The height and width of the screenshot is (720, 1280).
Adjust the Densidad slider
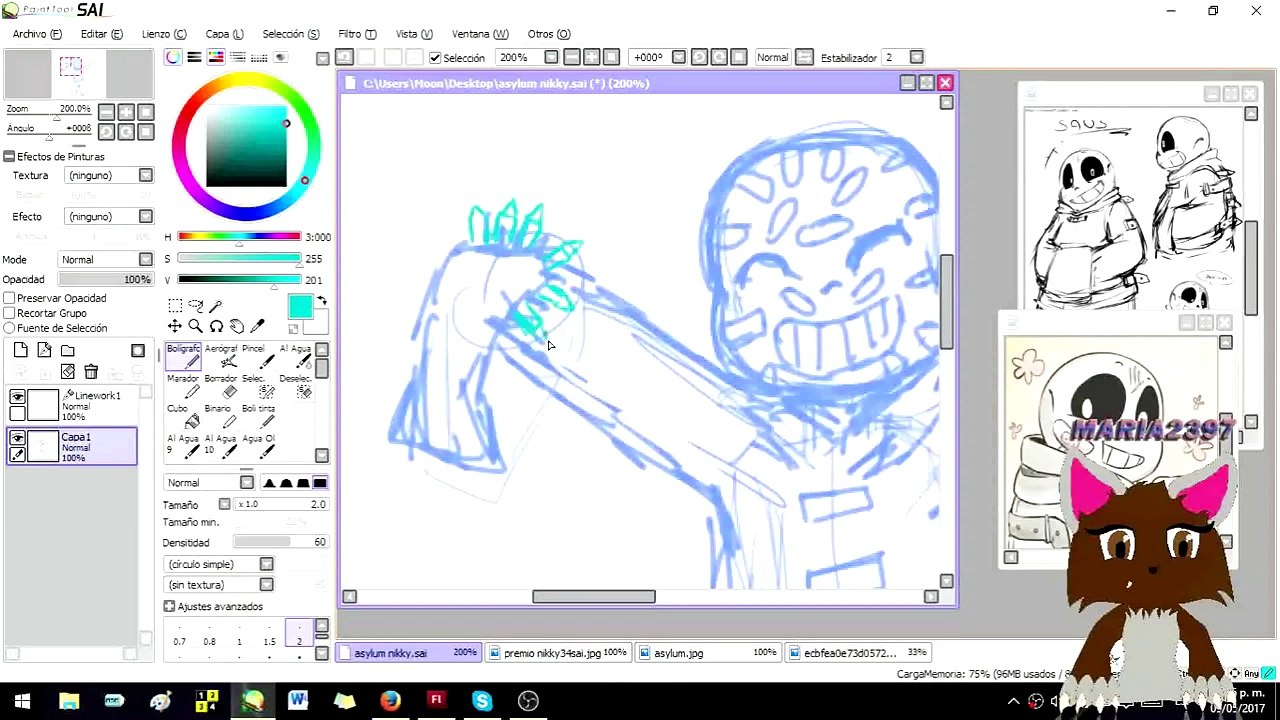281,542
